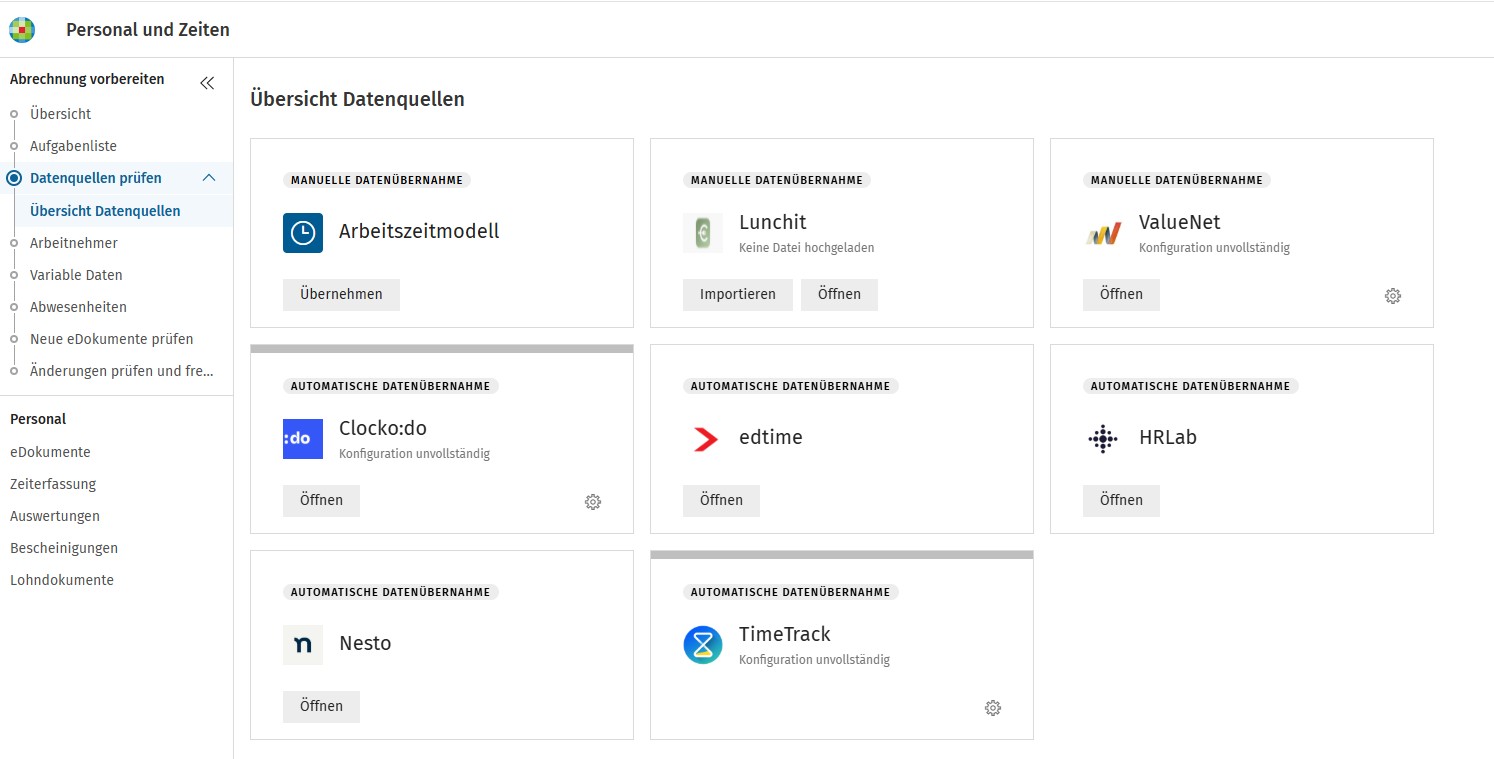The image size is (1494, 759).
Task: Open Abwesenheiten step
Action: pyautogui.click(x=78, y=307)
